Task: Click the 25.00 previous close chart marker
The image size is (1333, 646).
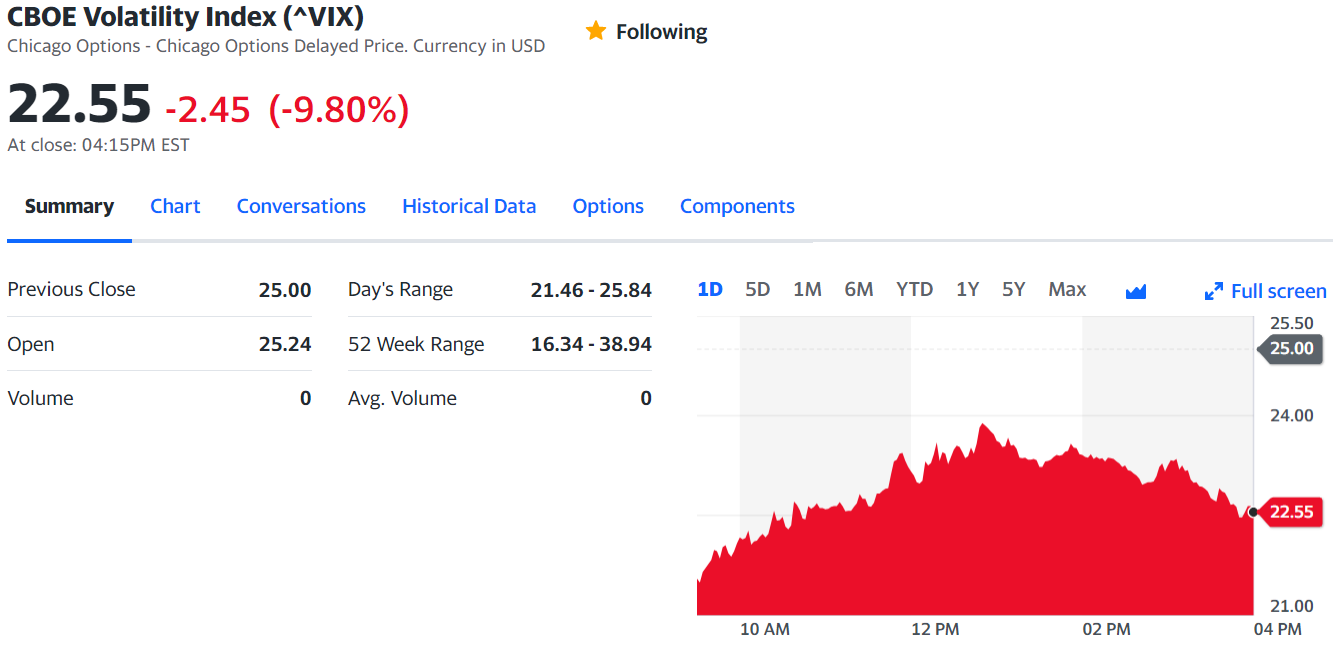Action: [1290, 348]
